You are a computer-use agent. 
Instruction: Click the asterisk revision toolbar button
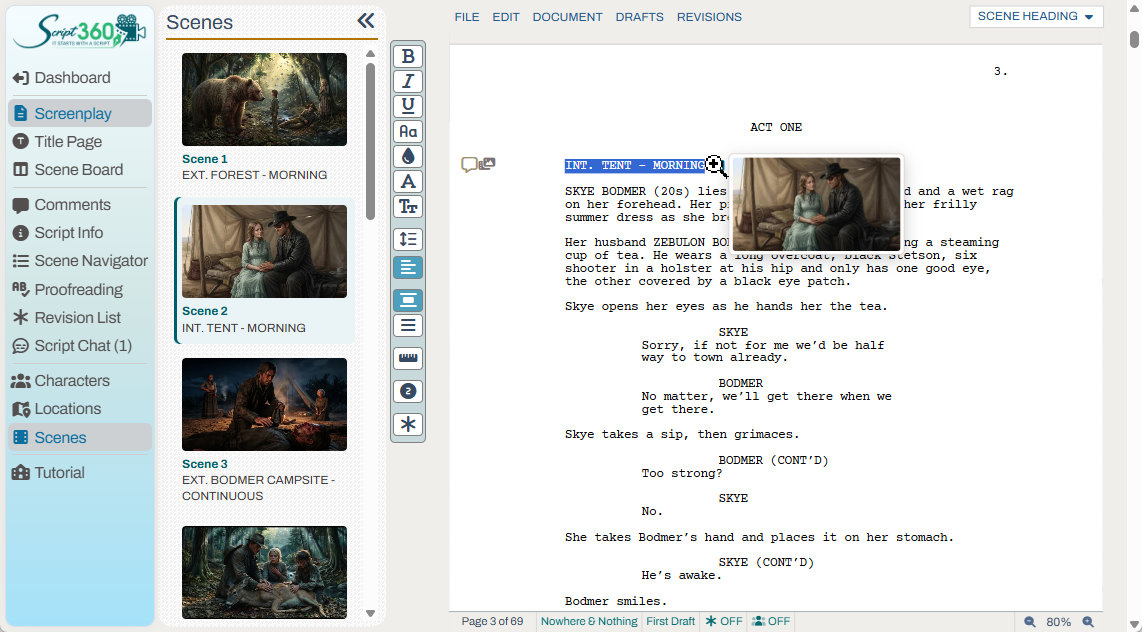pos(408,424)
